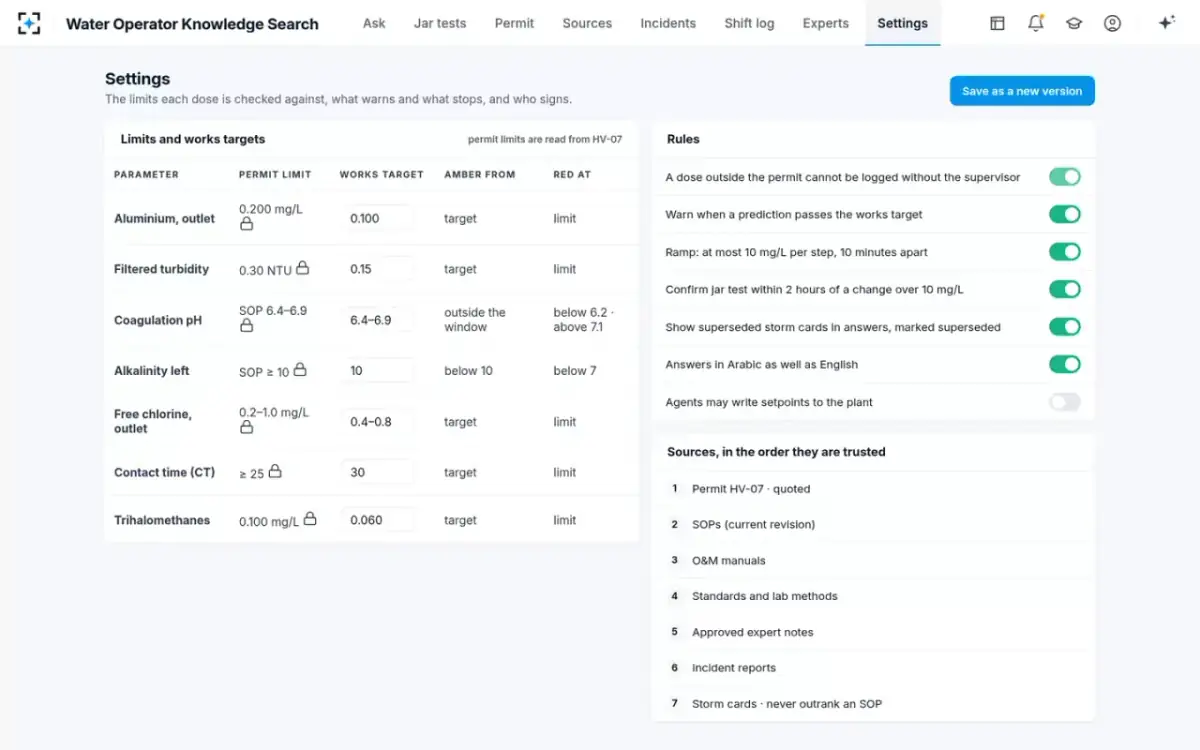Click 'permit limits are read from HV-07' note
This screenshot has width=1200, height=750.
(545, 140)
